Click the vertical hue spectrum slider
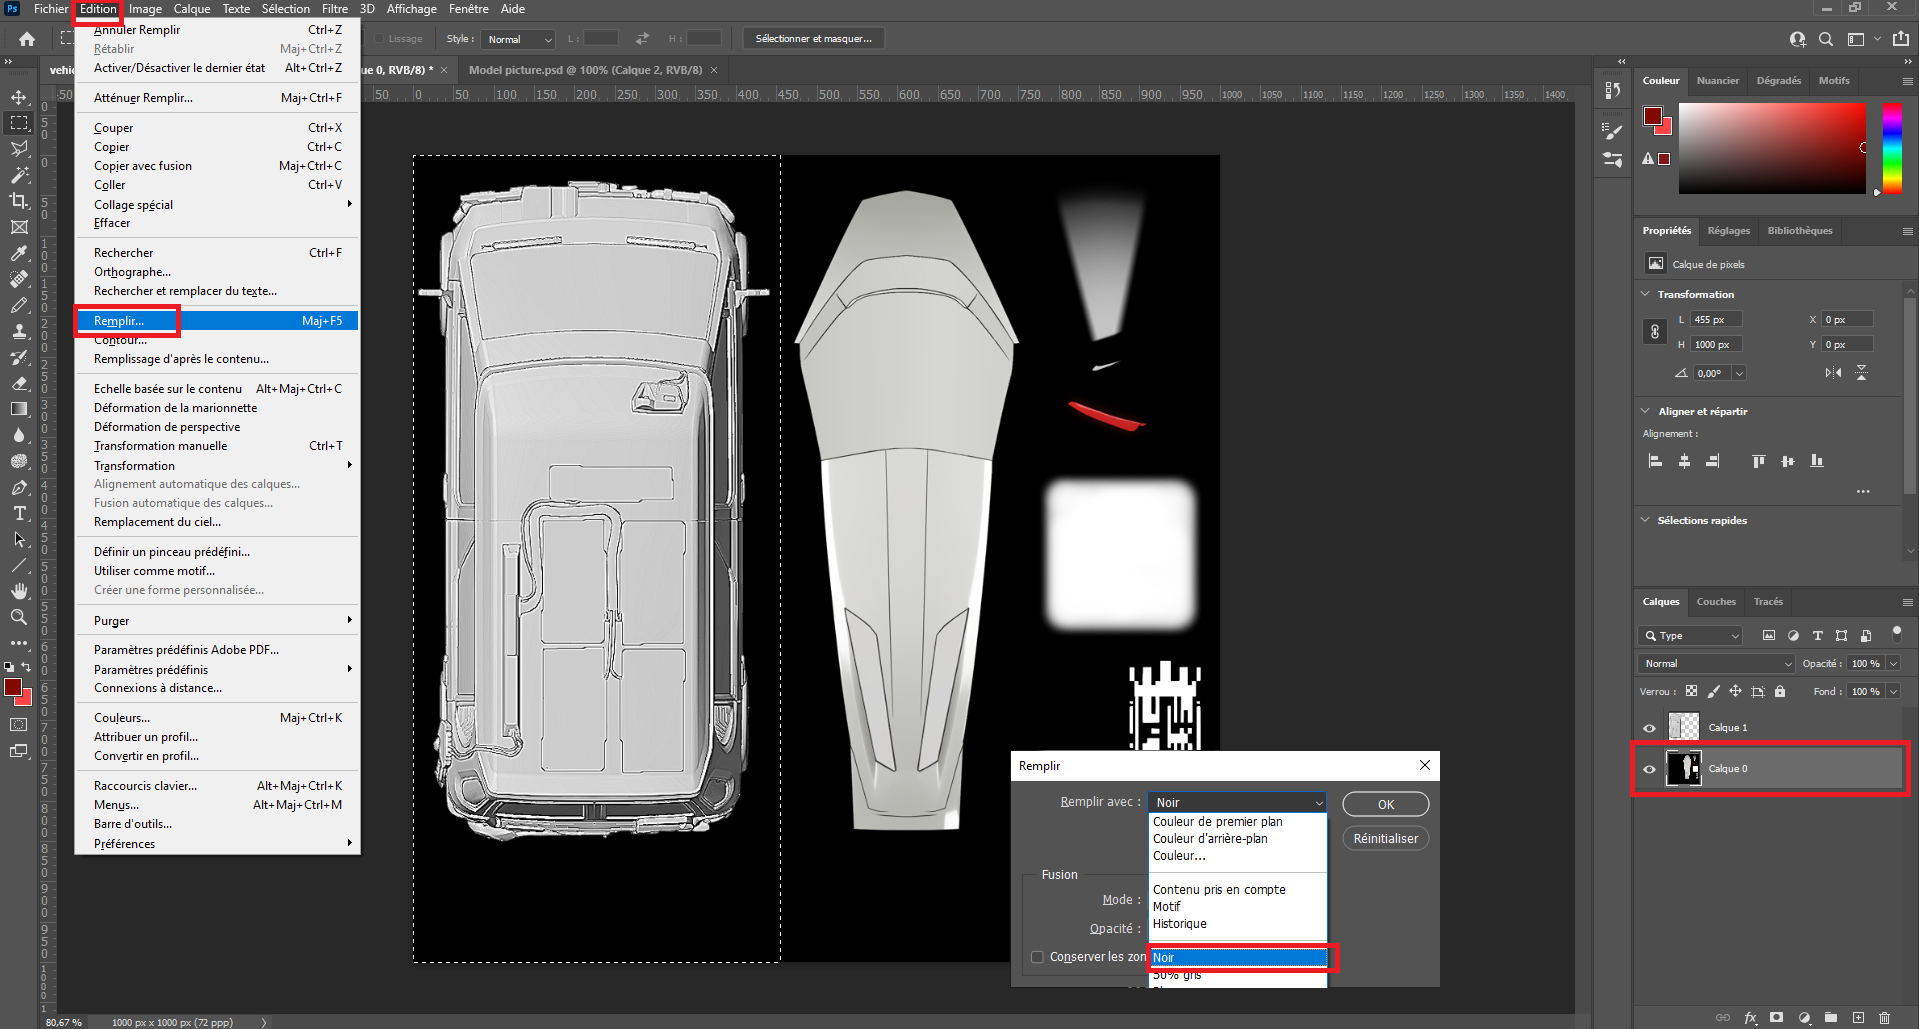This screenshot has width=1919, height=1029. coord(1892,148)
